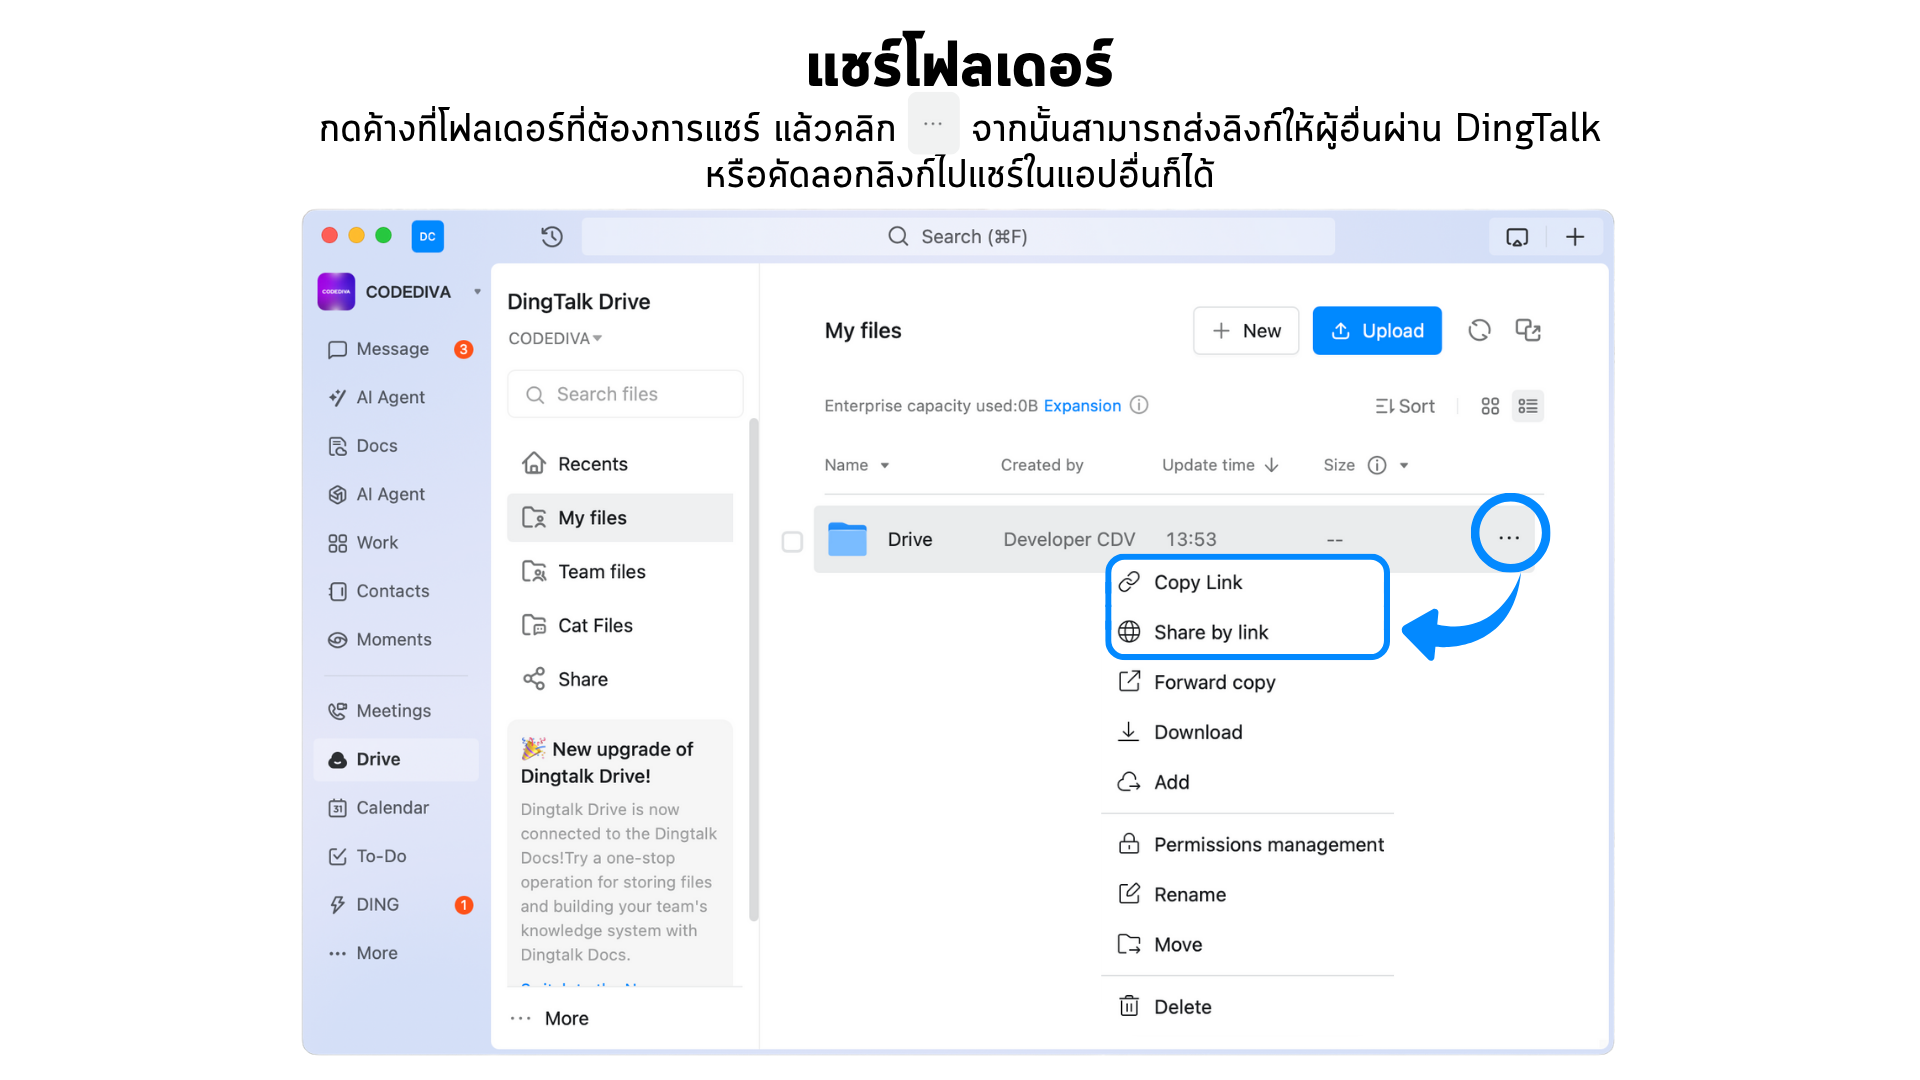Expand the CODEDIVA organization dropdown in sidebar
This screenshot has height=1080, width=1920.
pyautogui.click(x=477, y=292)
